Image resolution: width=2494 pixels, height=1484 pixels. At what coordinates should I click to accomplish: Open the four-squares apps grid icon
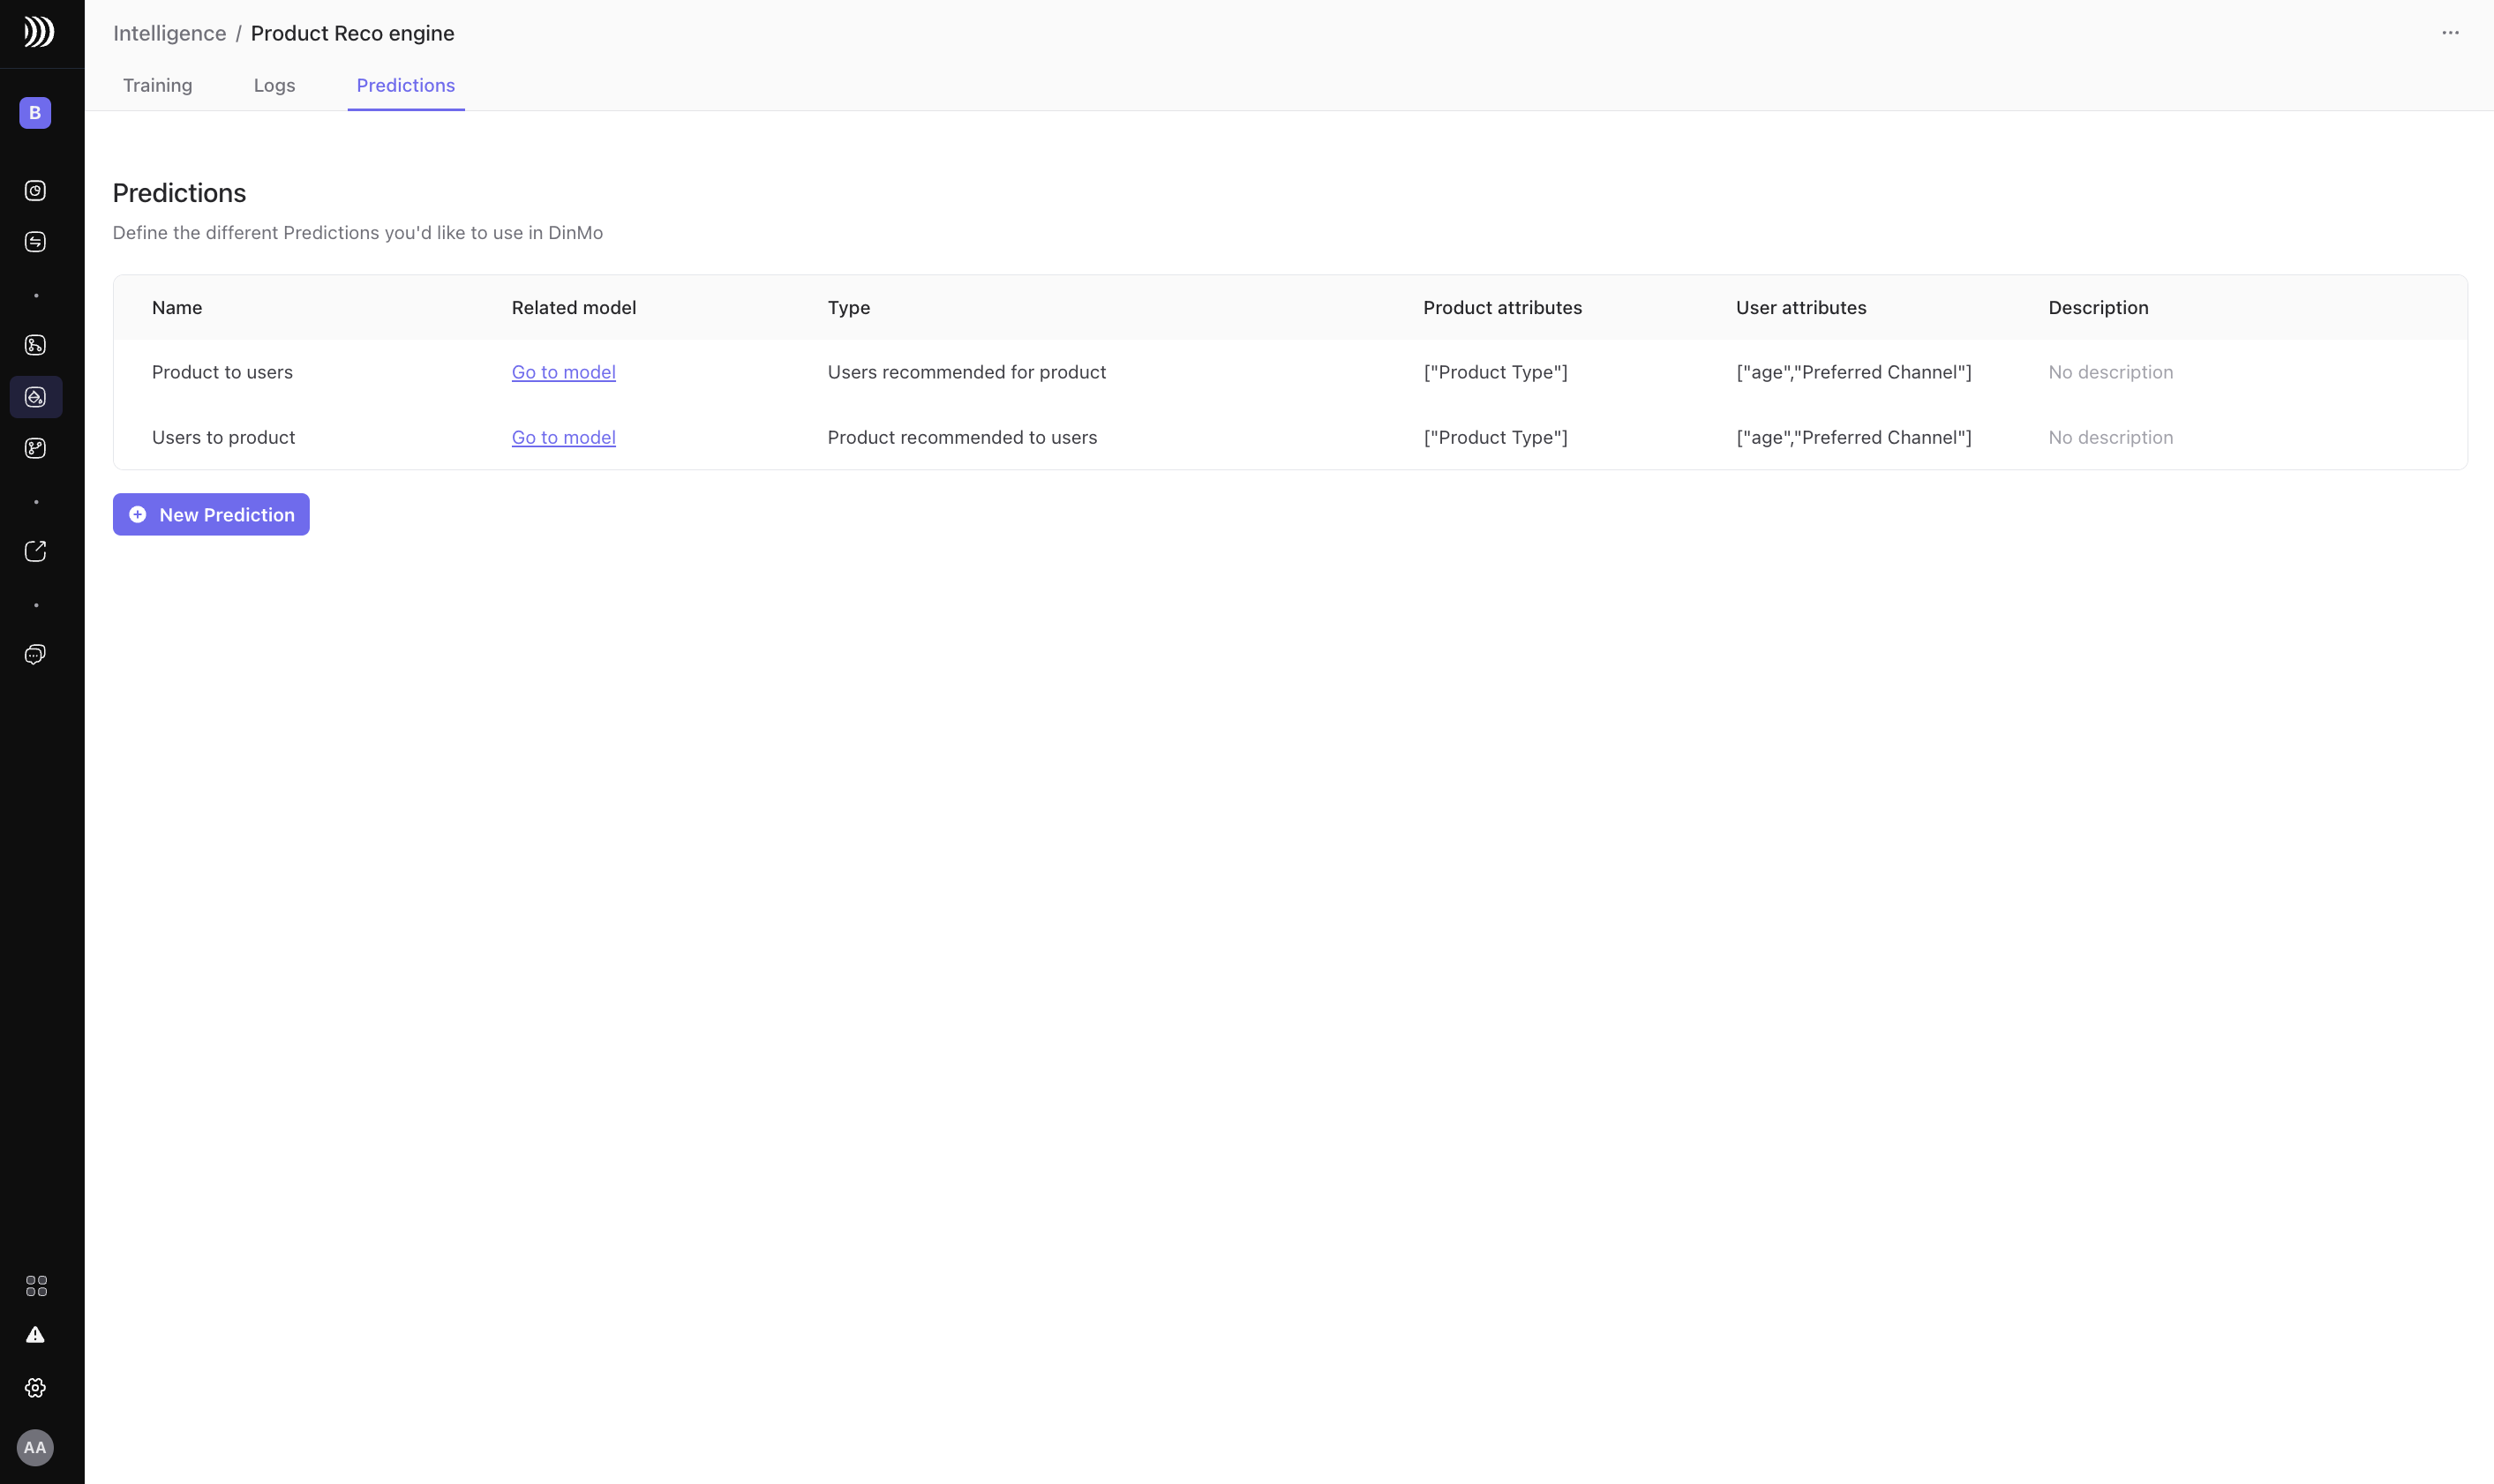(36, 1286)
